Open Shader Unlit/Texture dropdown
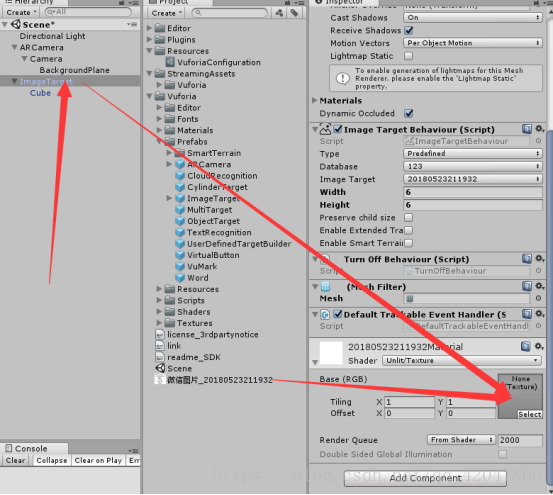Image resolution: width=553 pixels, height=495 pixels. click(462, 360)
